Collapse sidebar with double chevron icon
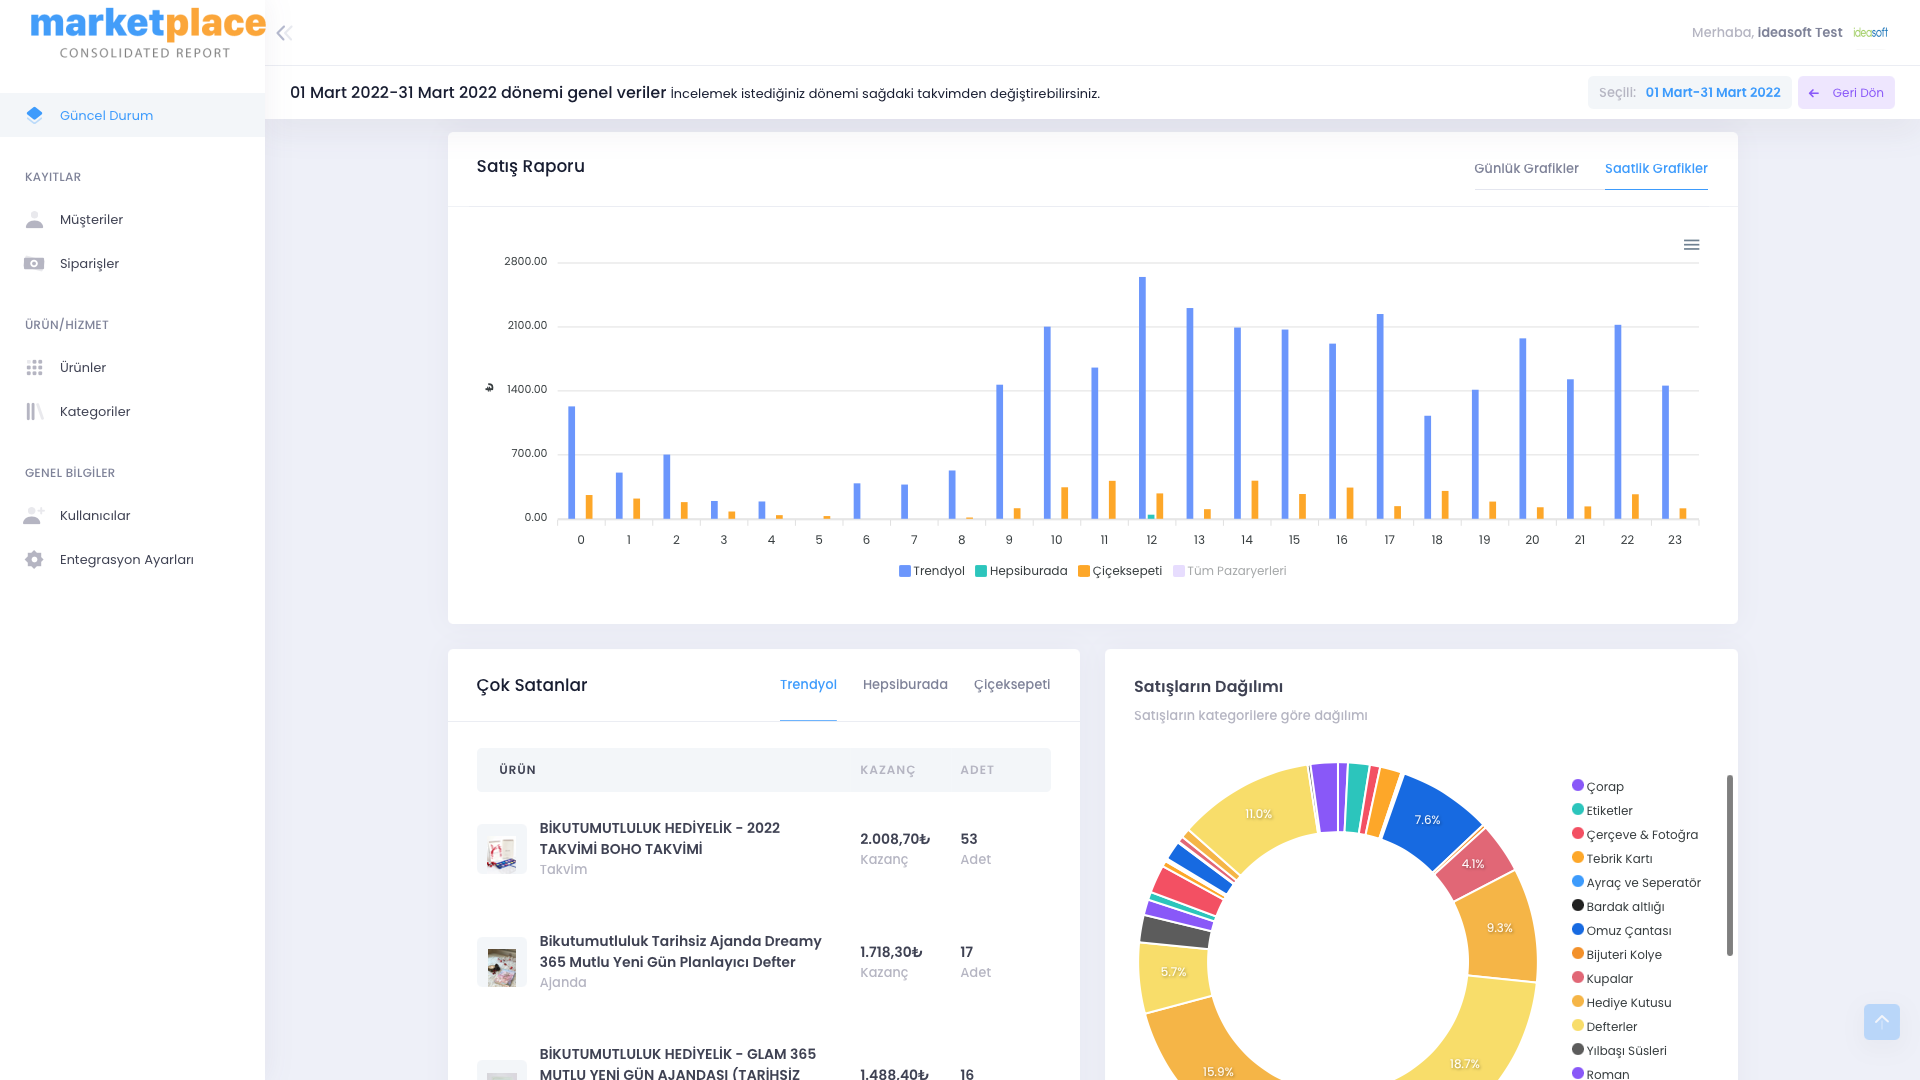 tap(284, 33)
